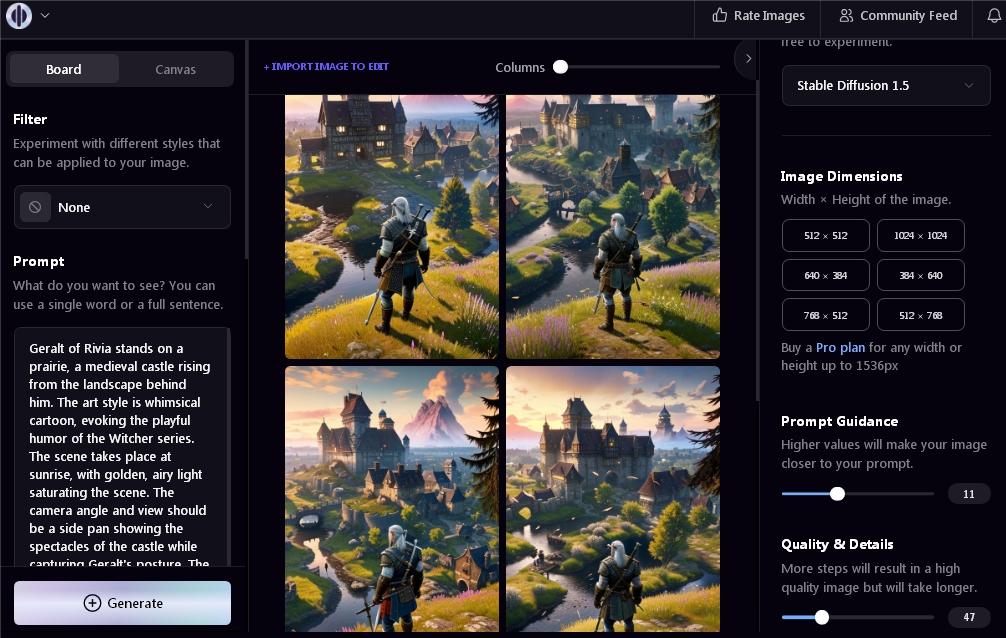Click the Generate button
Viewport: 1006px width, 638px height.
[122, 603]
